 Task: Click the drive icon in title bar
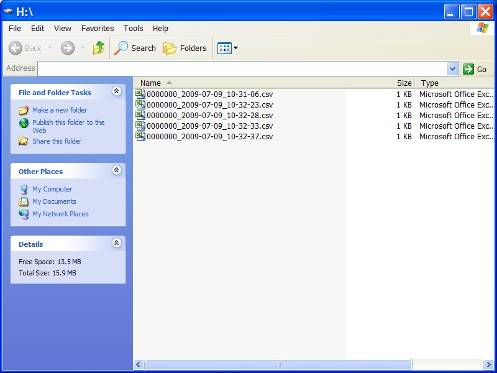coord(8,12)
